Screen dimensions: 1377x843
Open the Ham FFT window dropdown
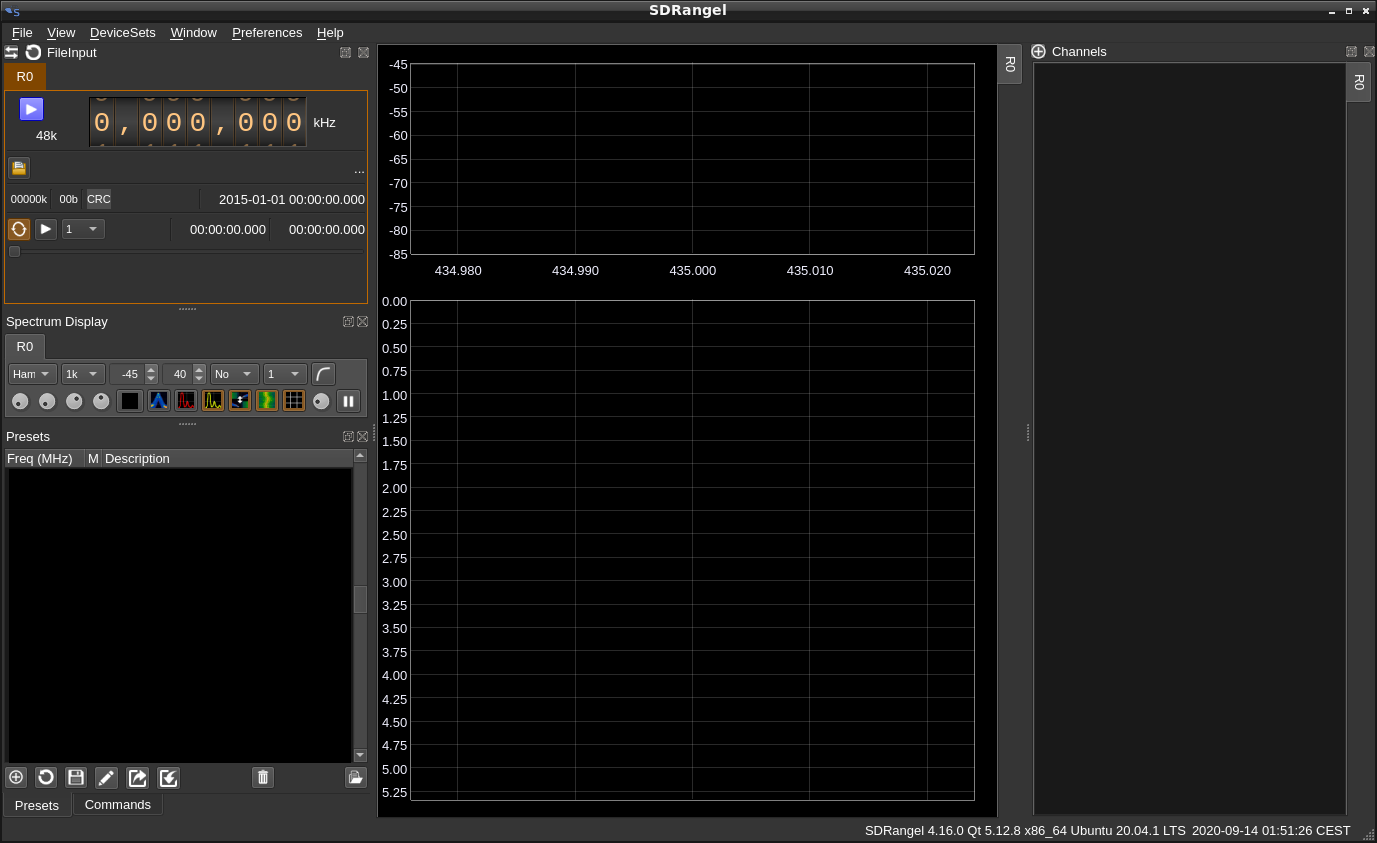pos(33,374)
